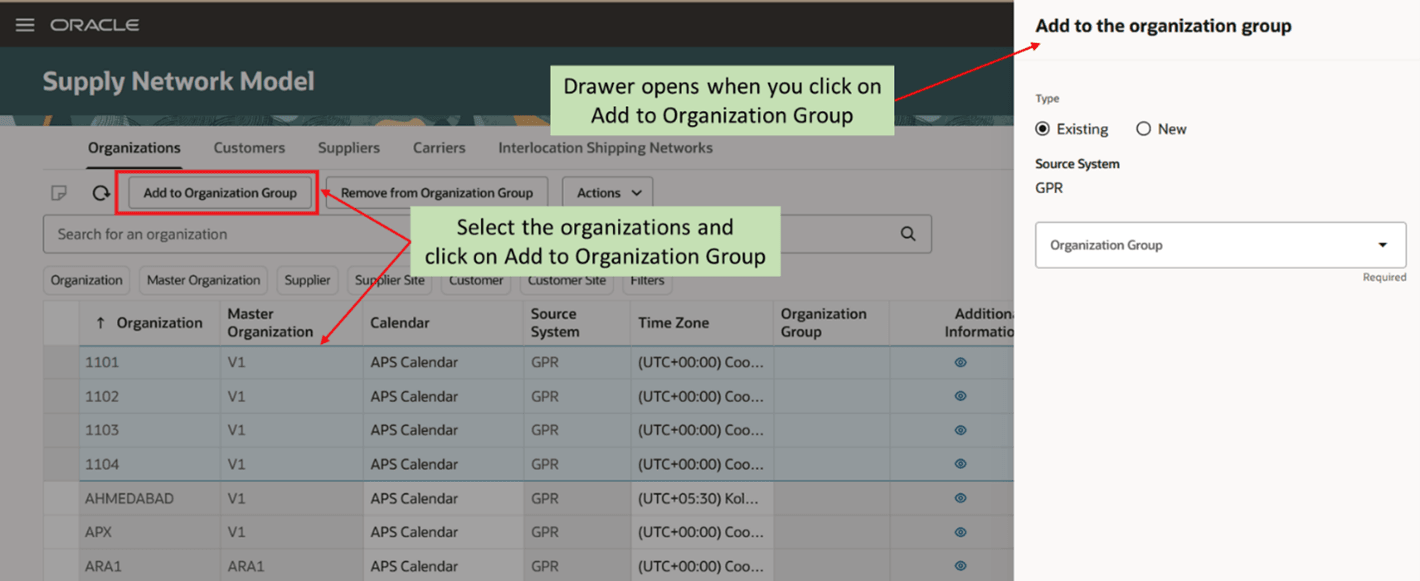The image size is (1420, 581).
Task: Click the ascending sort arrow on Organization column
Action: tap(97, 322)
